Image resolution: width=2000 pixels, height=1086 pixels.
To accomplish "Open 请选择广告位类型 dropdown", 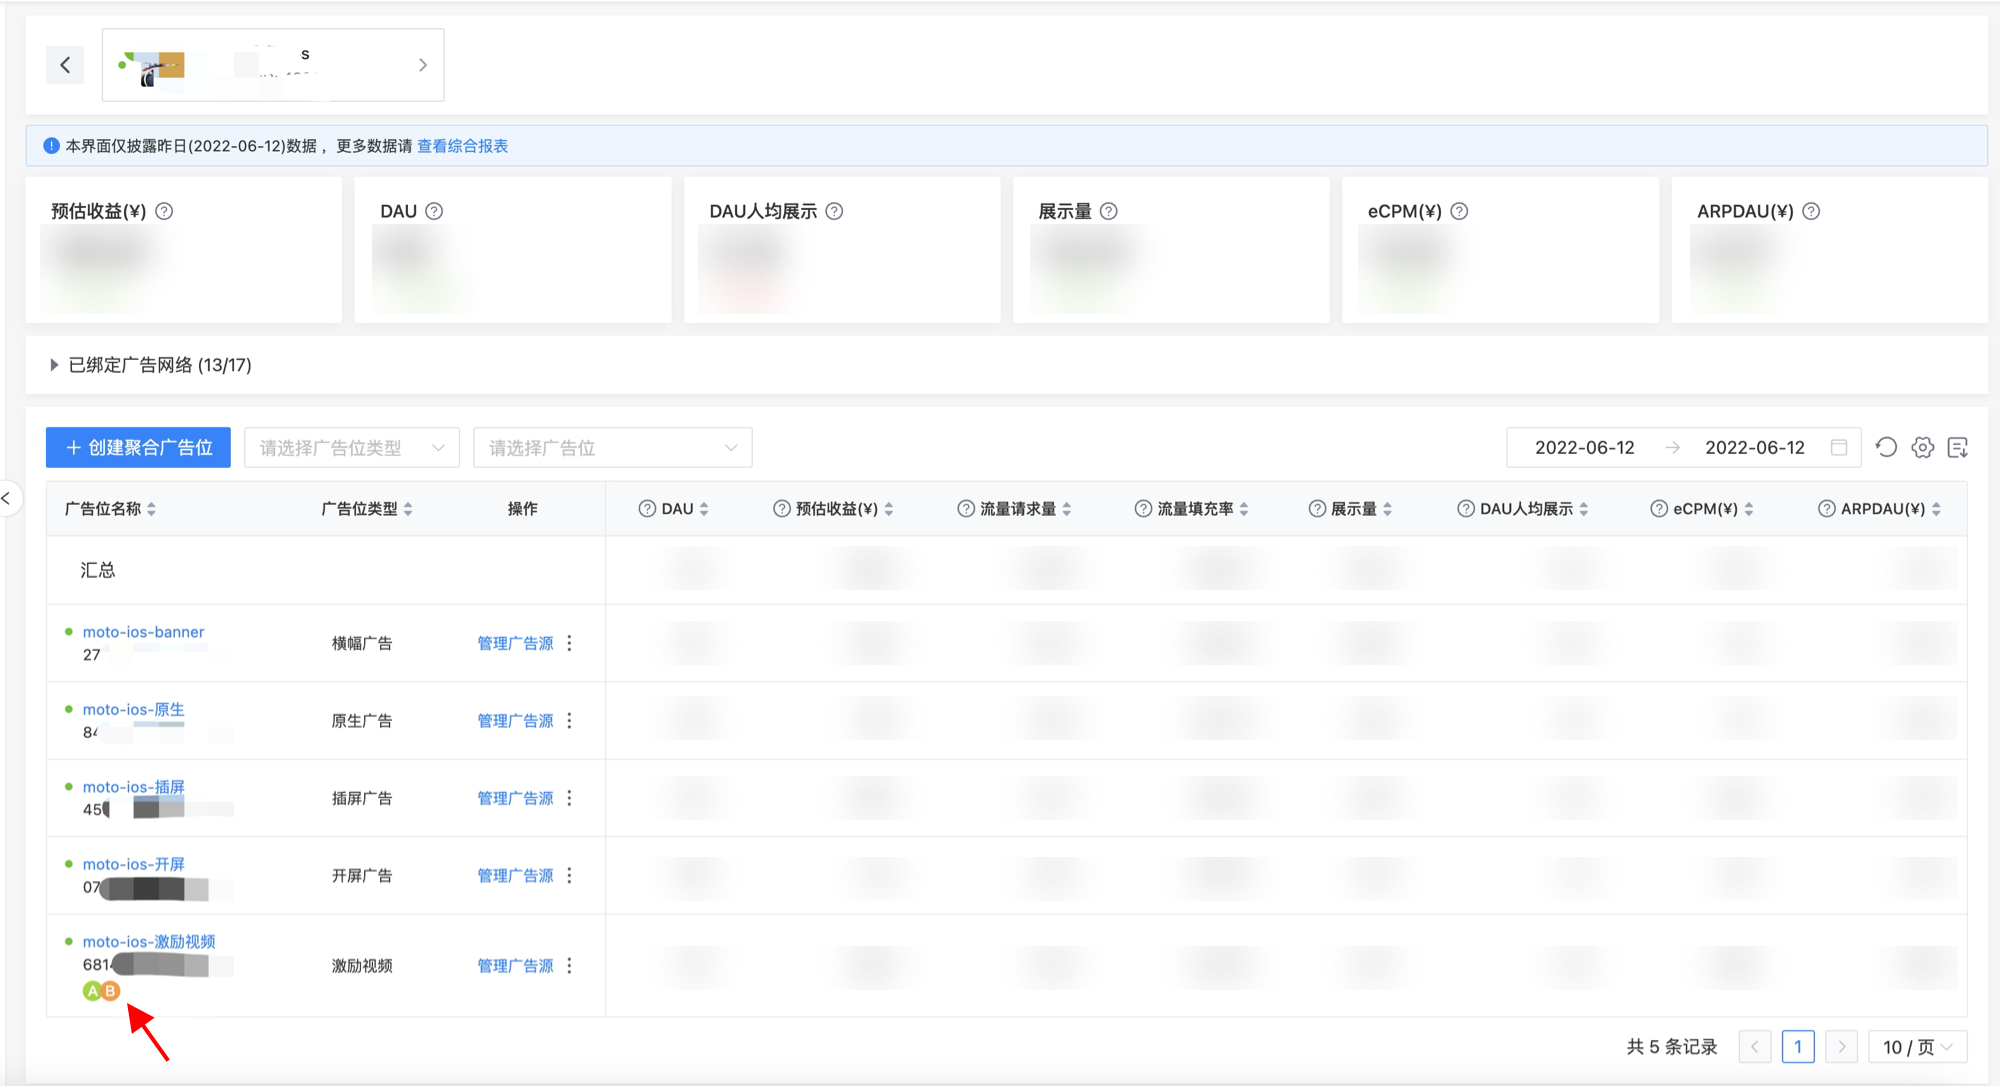I will 351,448.
